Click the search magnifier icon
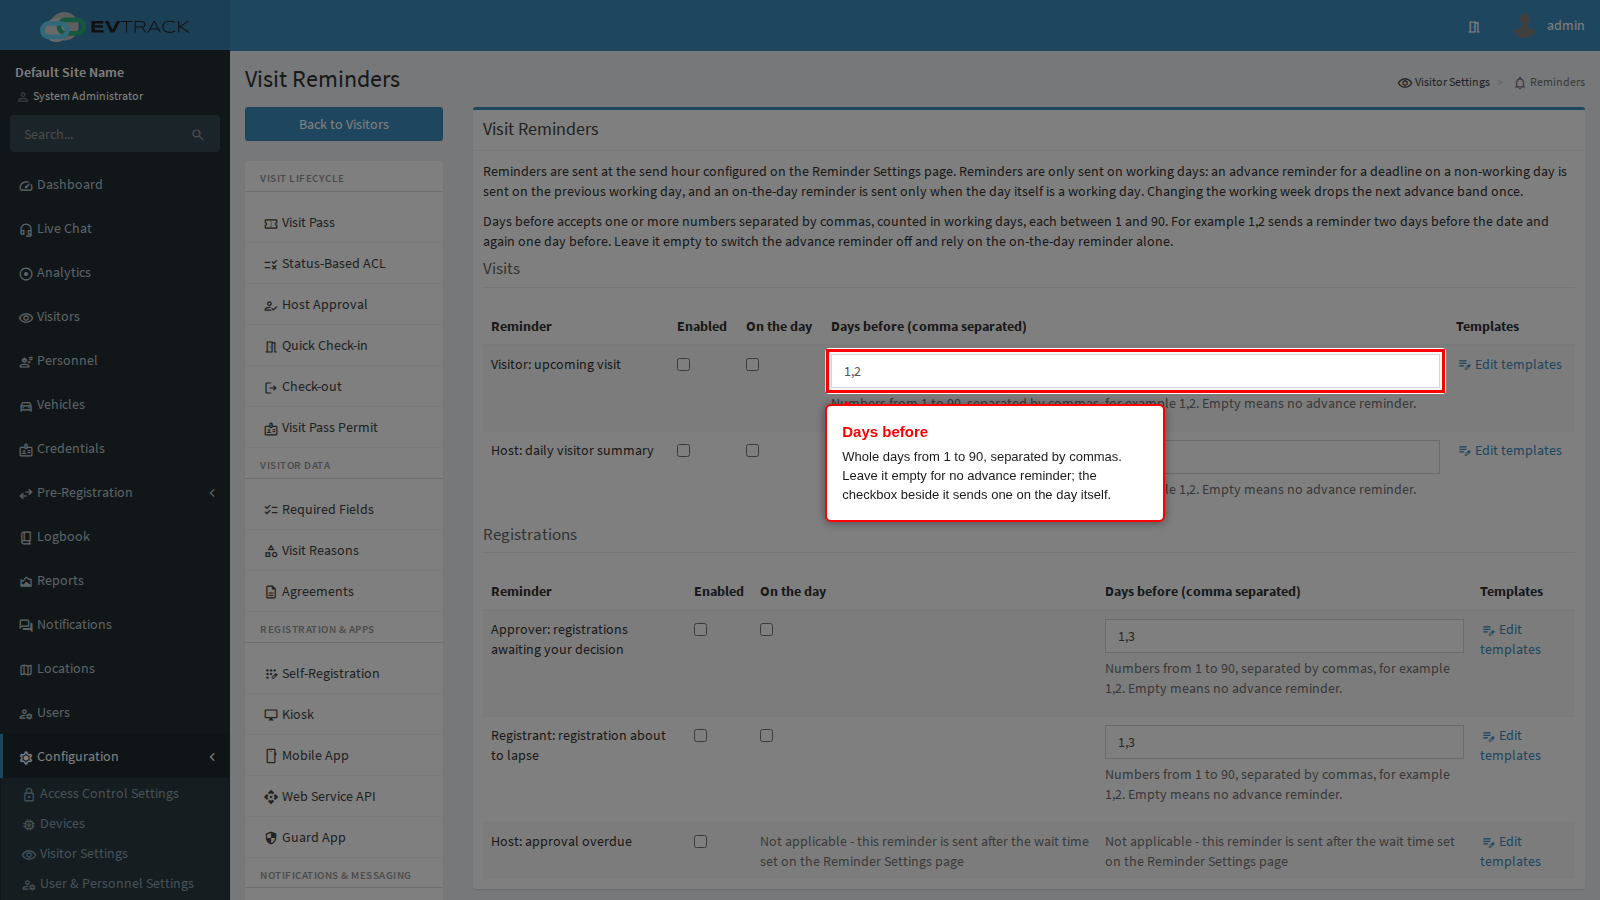Viewport: 1600px width, 900px height. pos(198,135)
